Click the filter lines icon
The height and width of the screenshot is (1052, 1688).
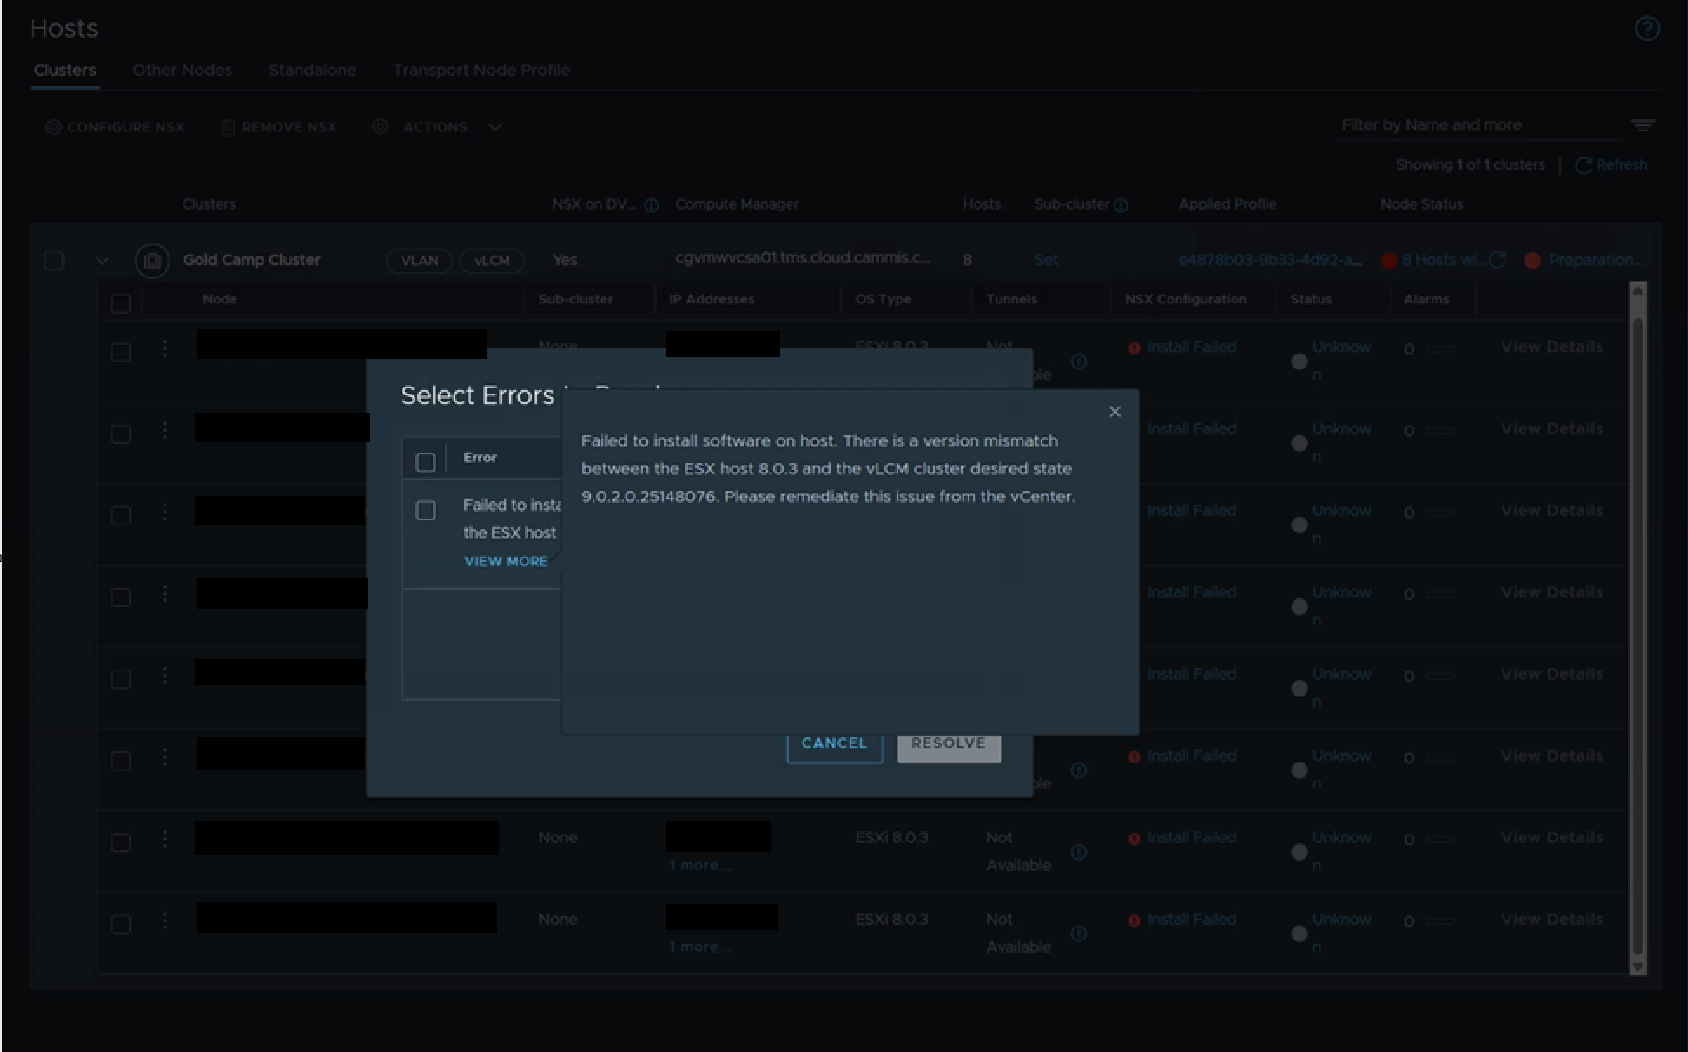tap(1642, 125)
